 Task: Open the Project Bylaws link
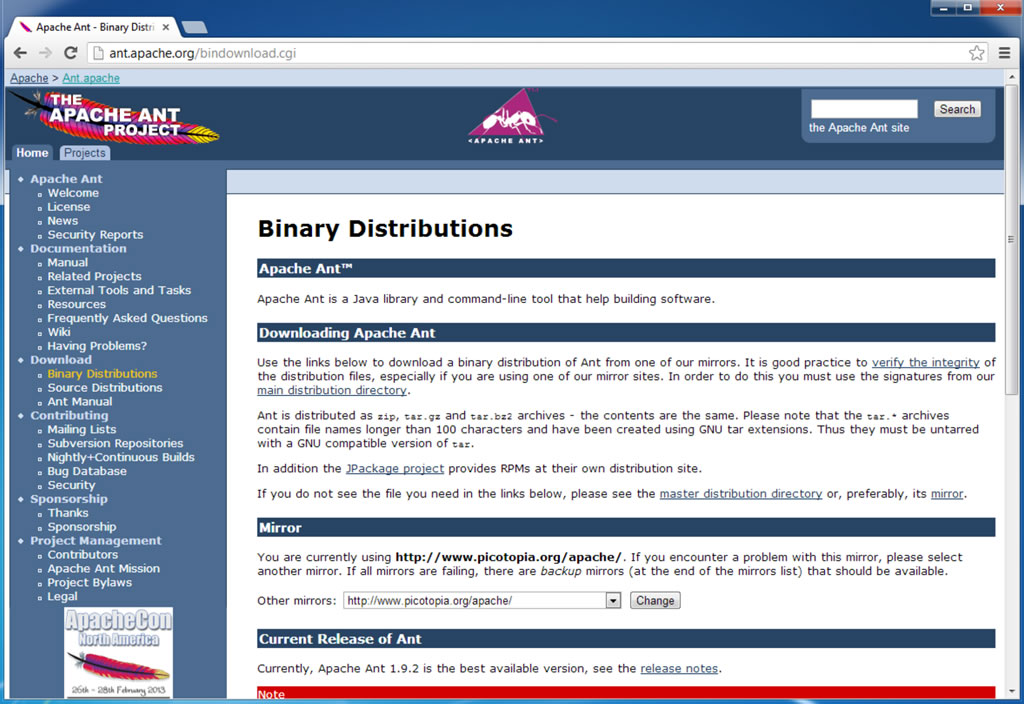coord(89,583)
